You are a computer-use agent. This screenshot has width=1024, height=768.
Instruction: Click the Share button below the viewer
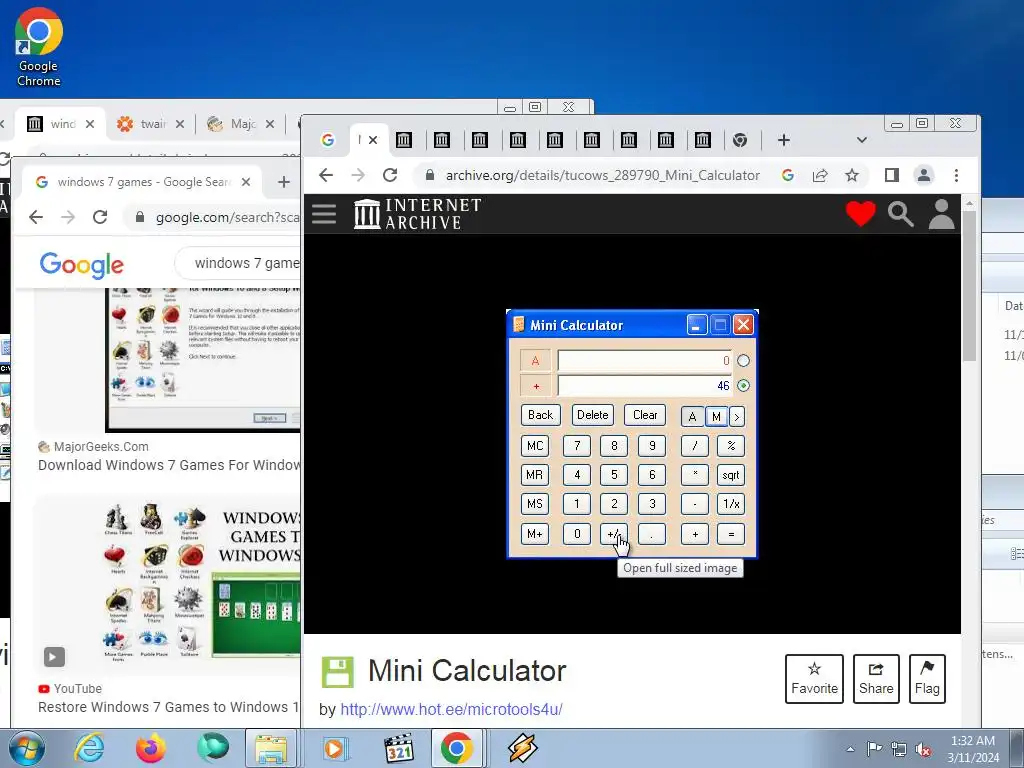(x=876, y=679)
